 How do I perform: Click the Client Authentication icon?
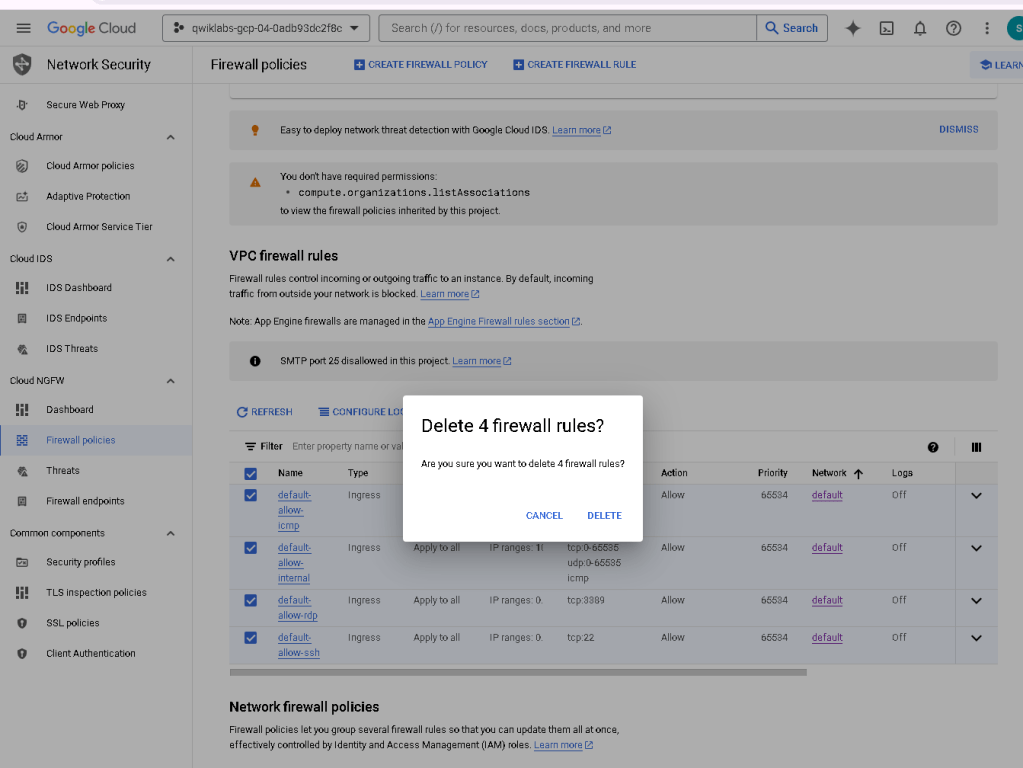[x=22, y=653]
